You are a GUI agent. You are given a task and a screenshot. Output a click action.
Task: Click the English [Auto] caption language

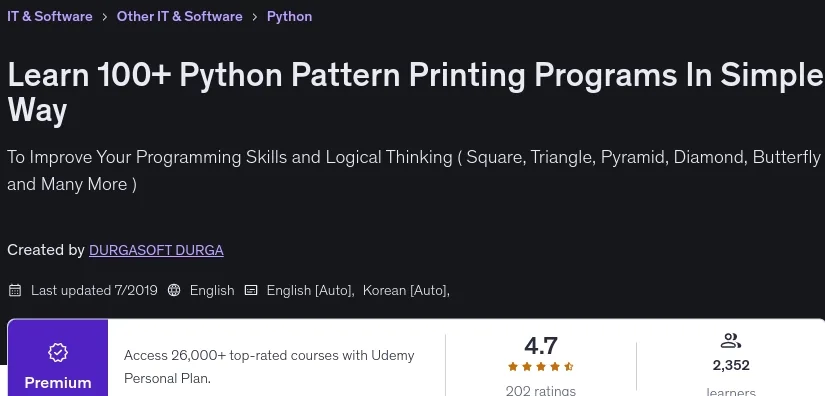tap(310, 290)
